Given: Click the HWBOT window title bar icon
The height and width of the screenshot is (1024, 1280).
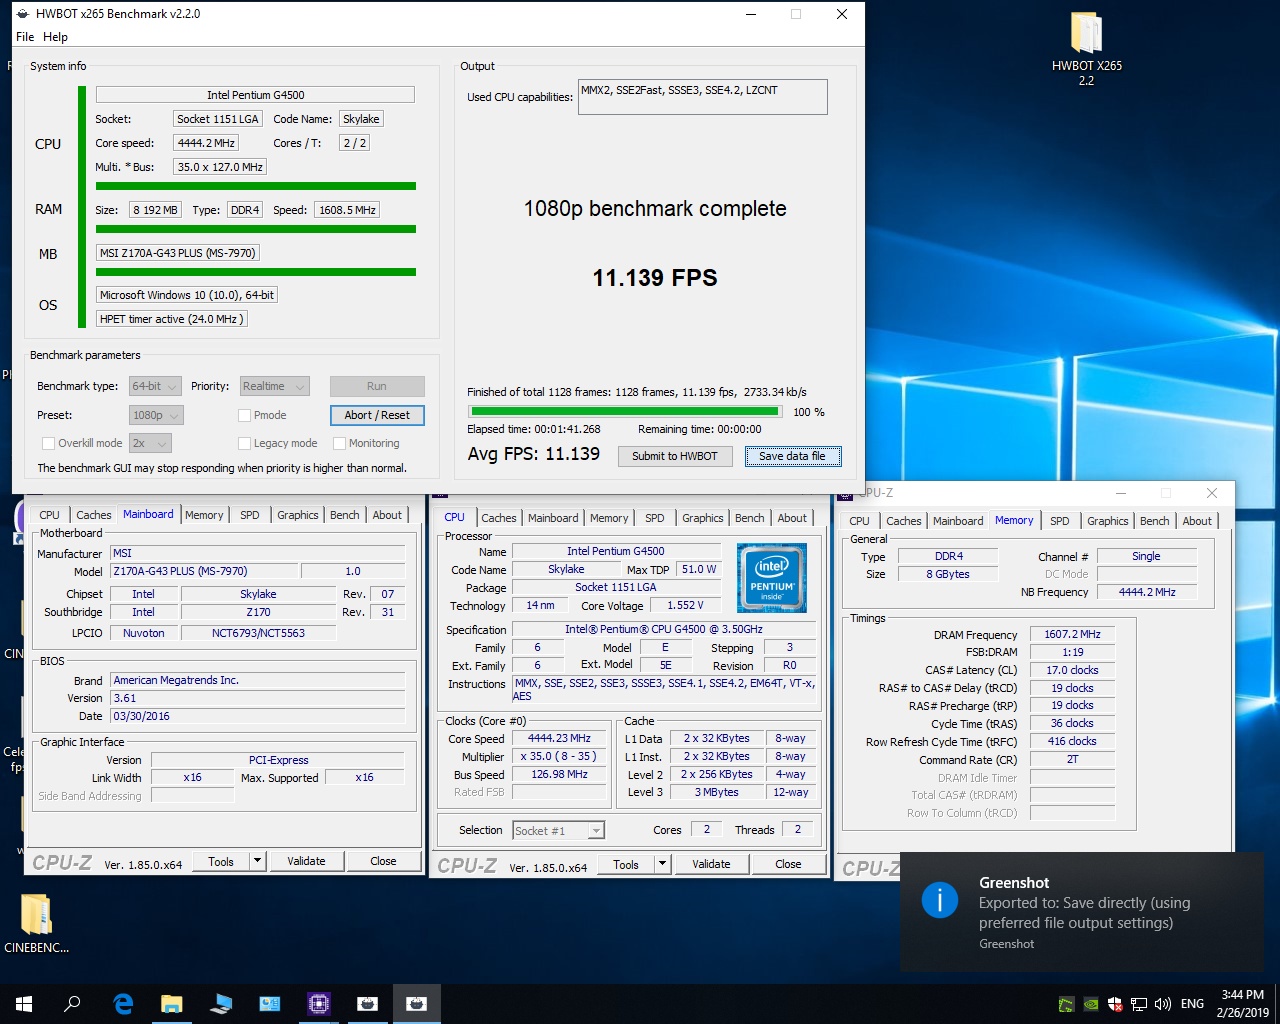Looking at the screenshot, I should (23, 14).
